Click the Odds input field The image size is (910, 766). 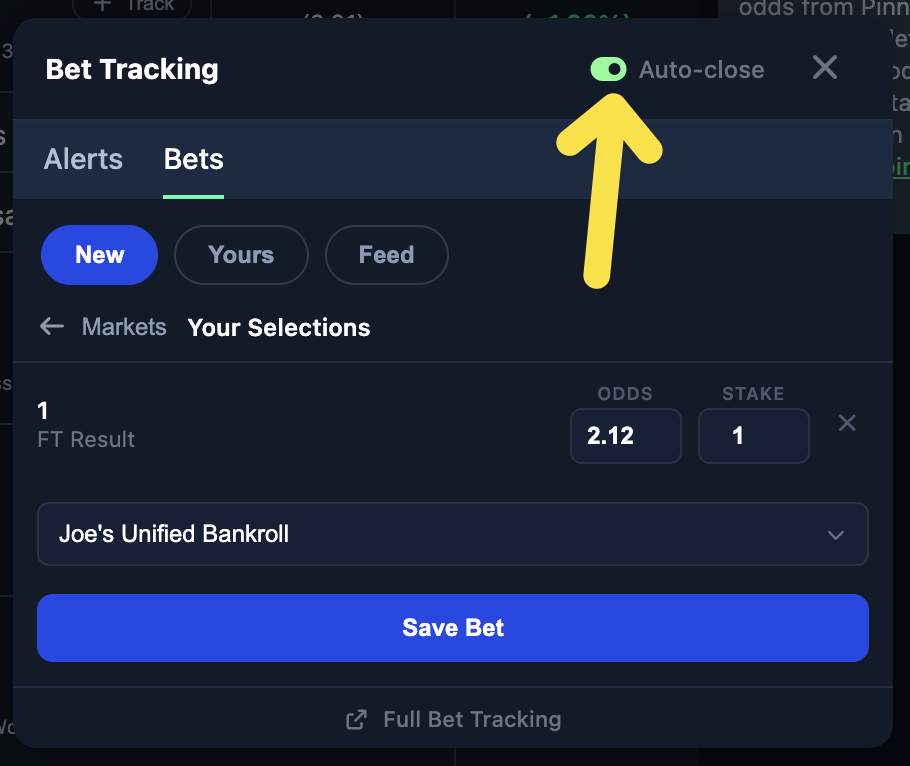[x=625, y=436]
